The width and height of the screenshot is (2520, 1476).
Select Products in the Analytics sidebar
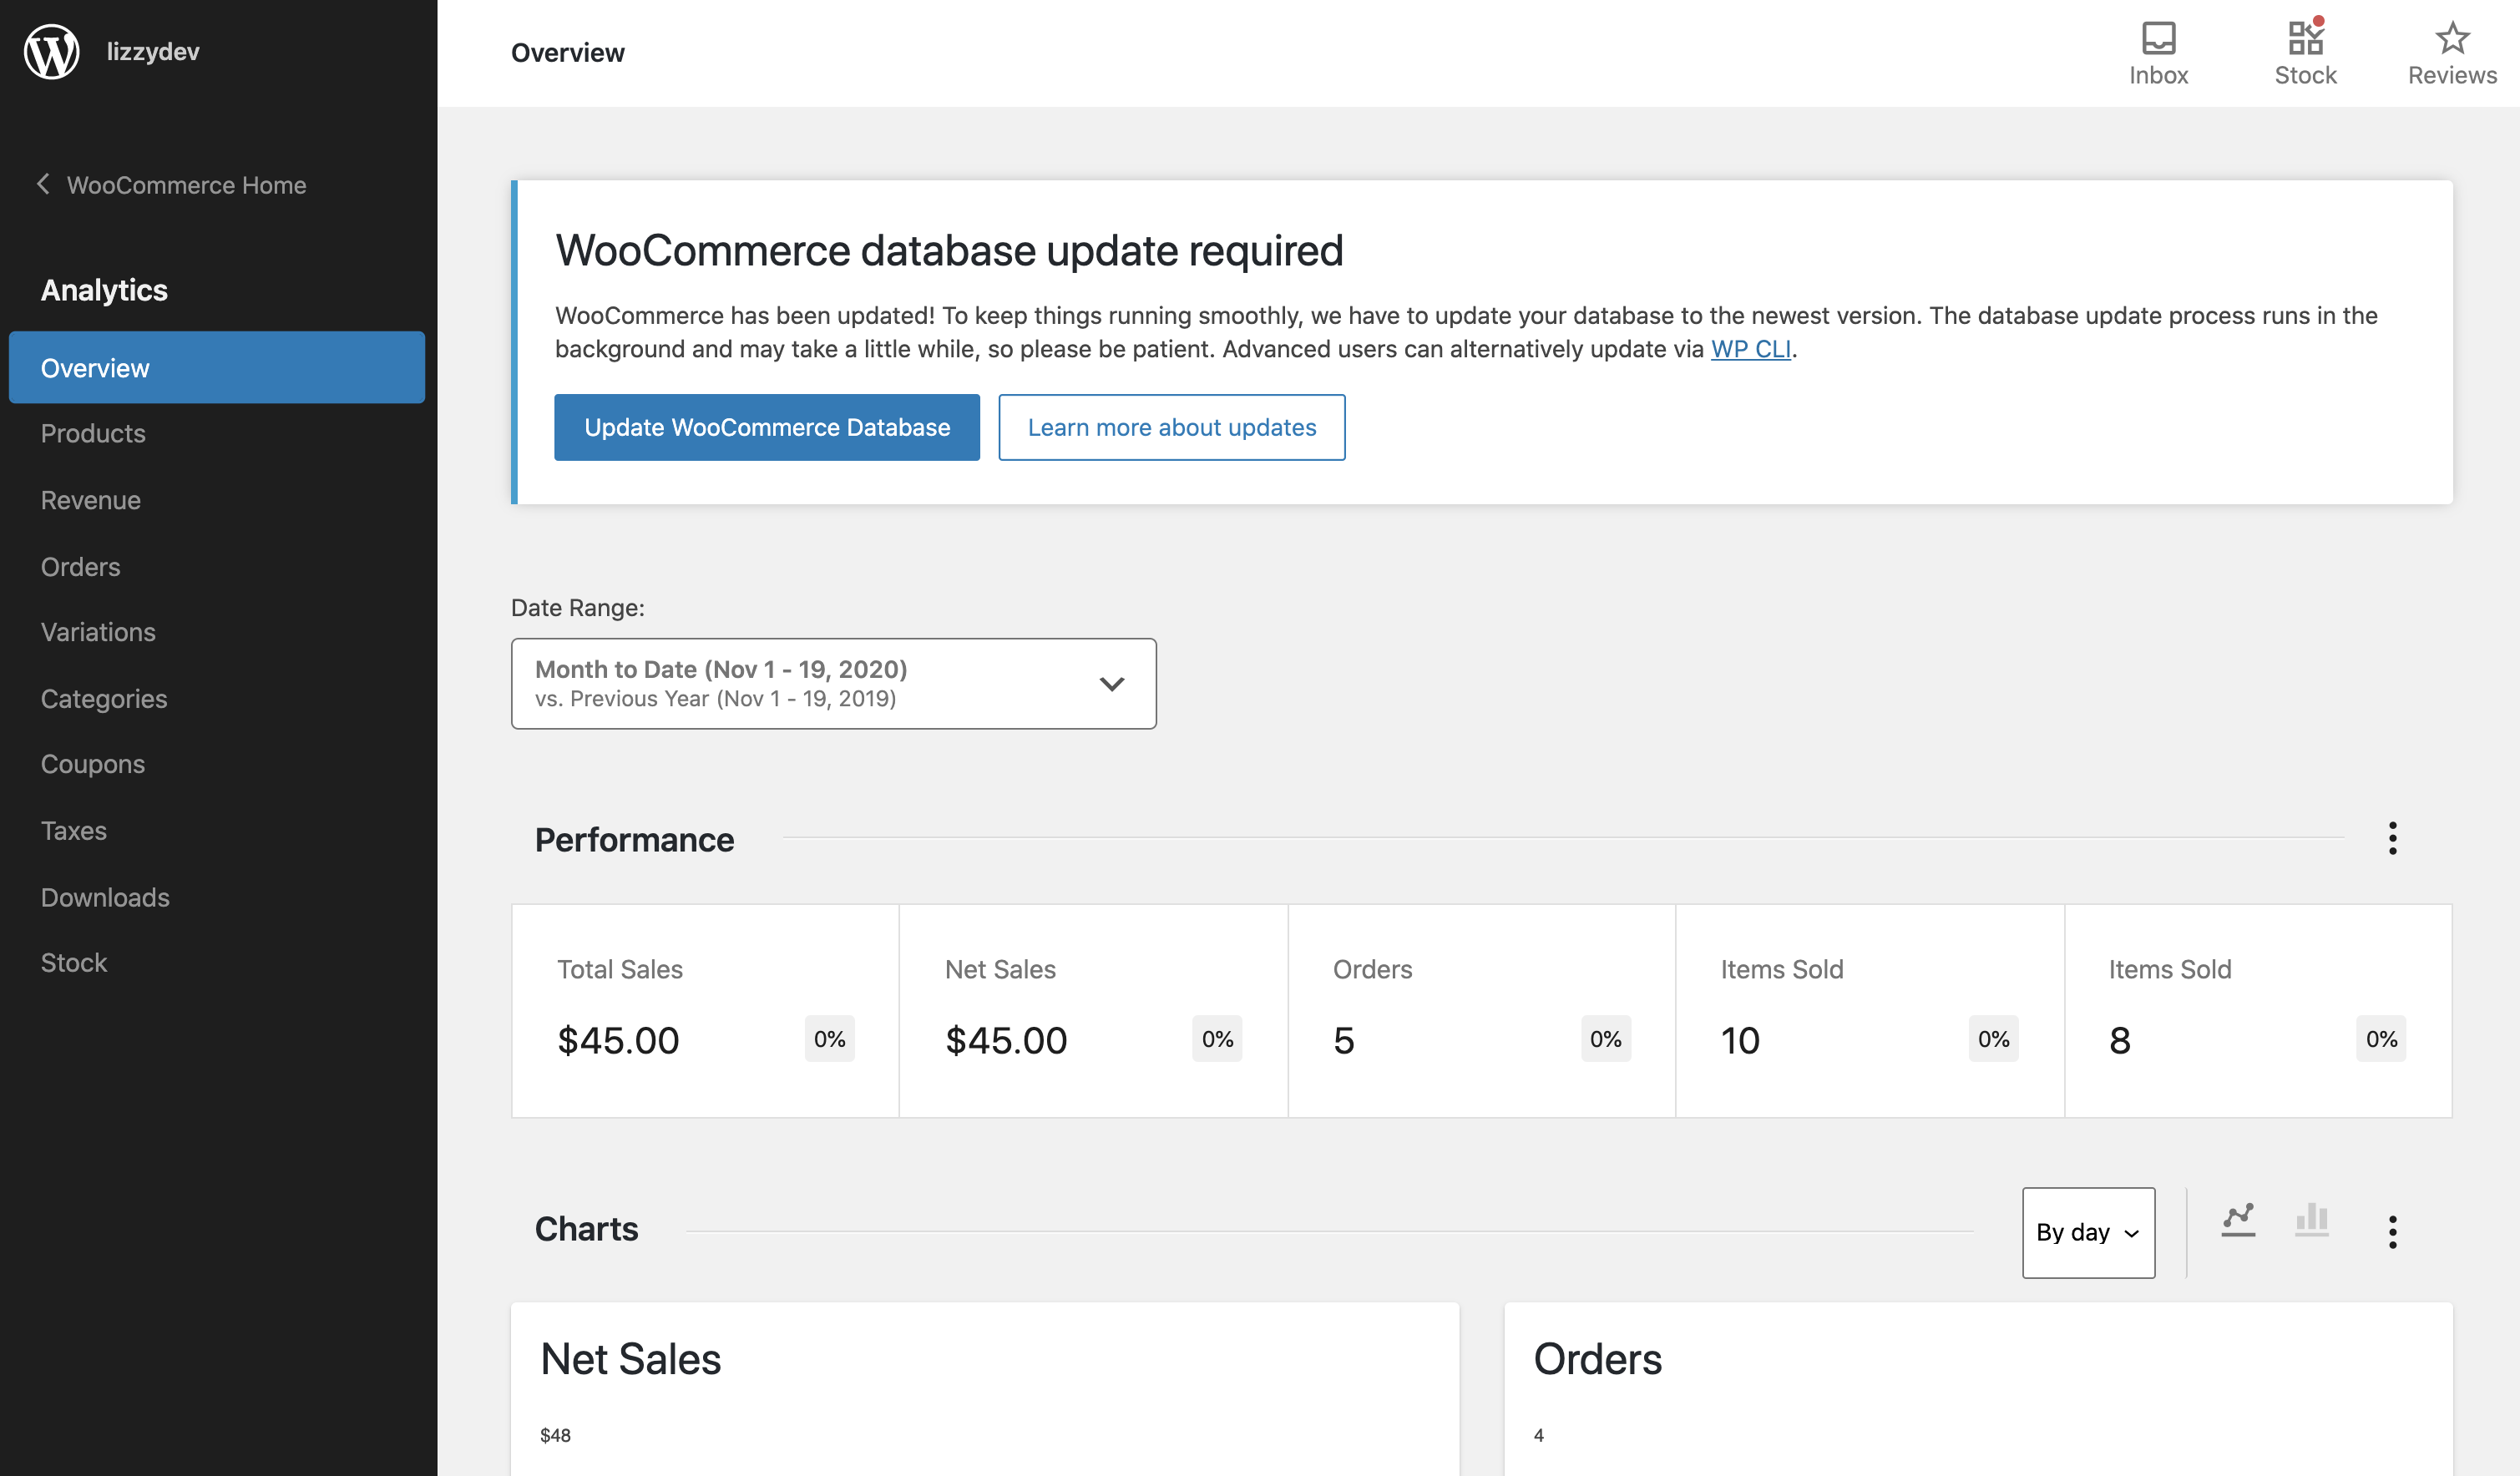point(93,433)
